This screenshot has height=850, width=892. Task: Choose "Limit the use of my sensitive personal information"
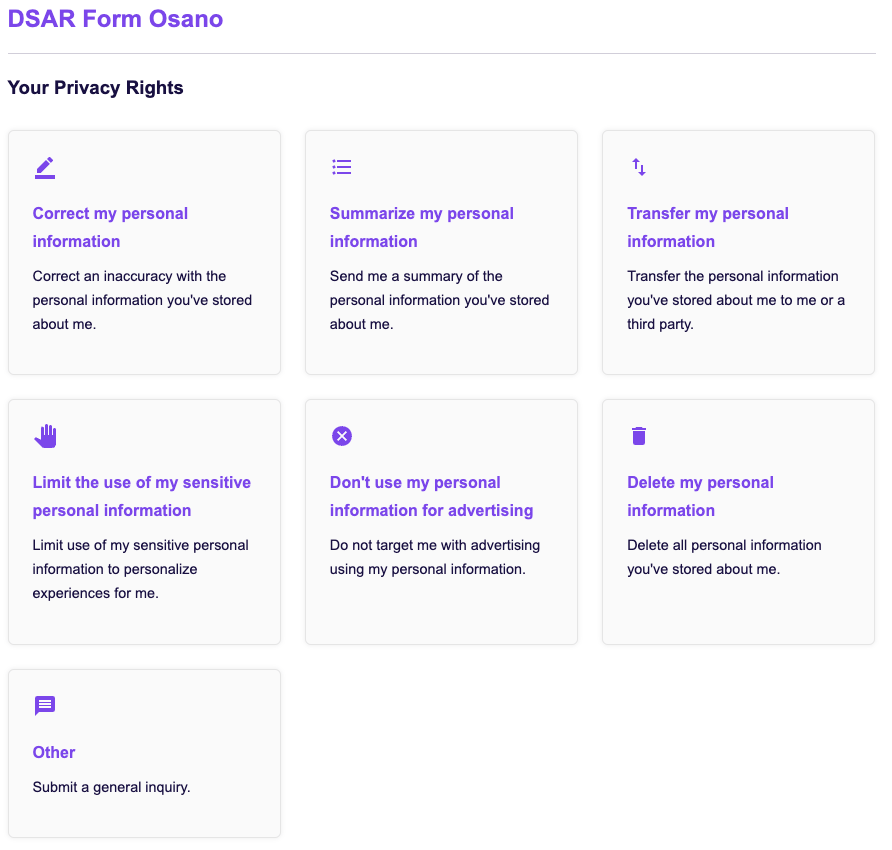141,496
